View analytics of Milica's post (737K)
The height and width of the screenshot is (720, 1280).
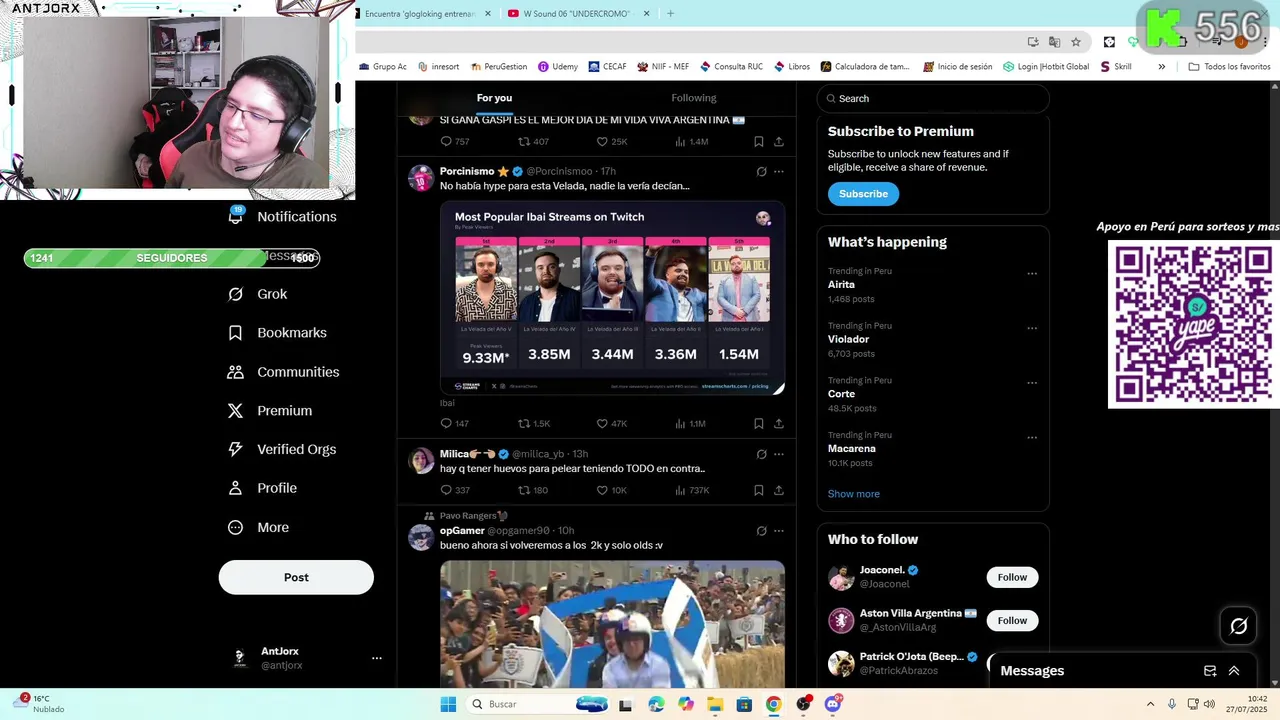click(693, 490)
